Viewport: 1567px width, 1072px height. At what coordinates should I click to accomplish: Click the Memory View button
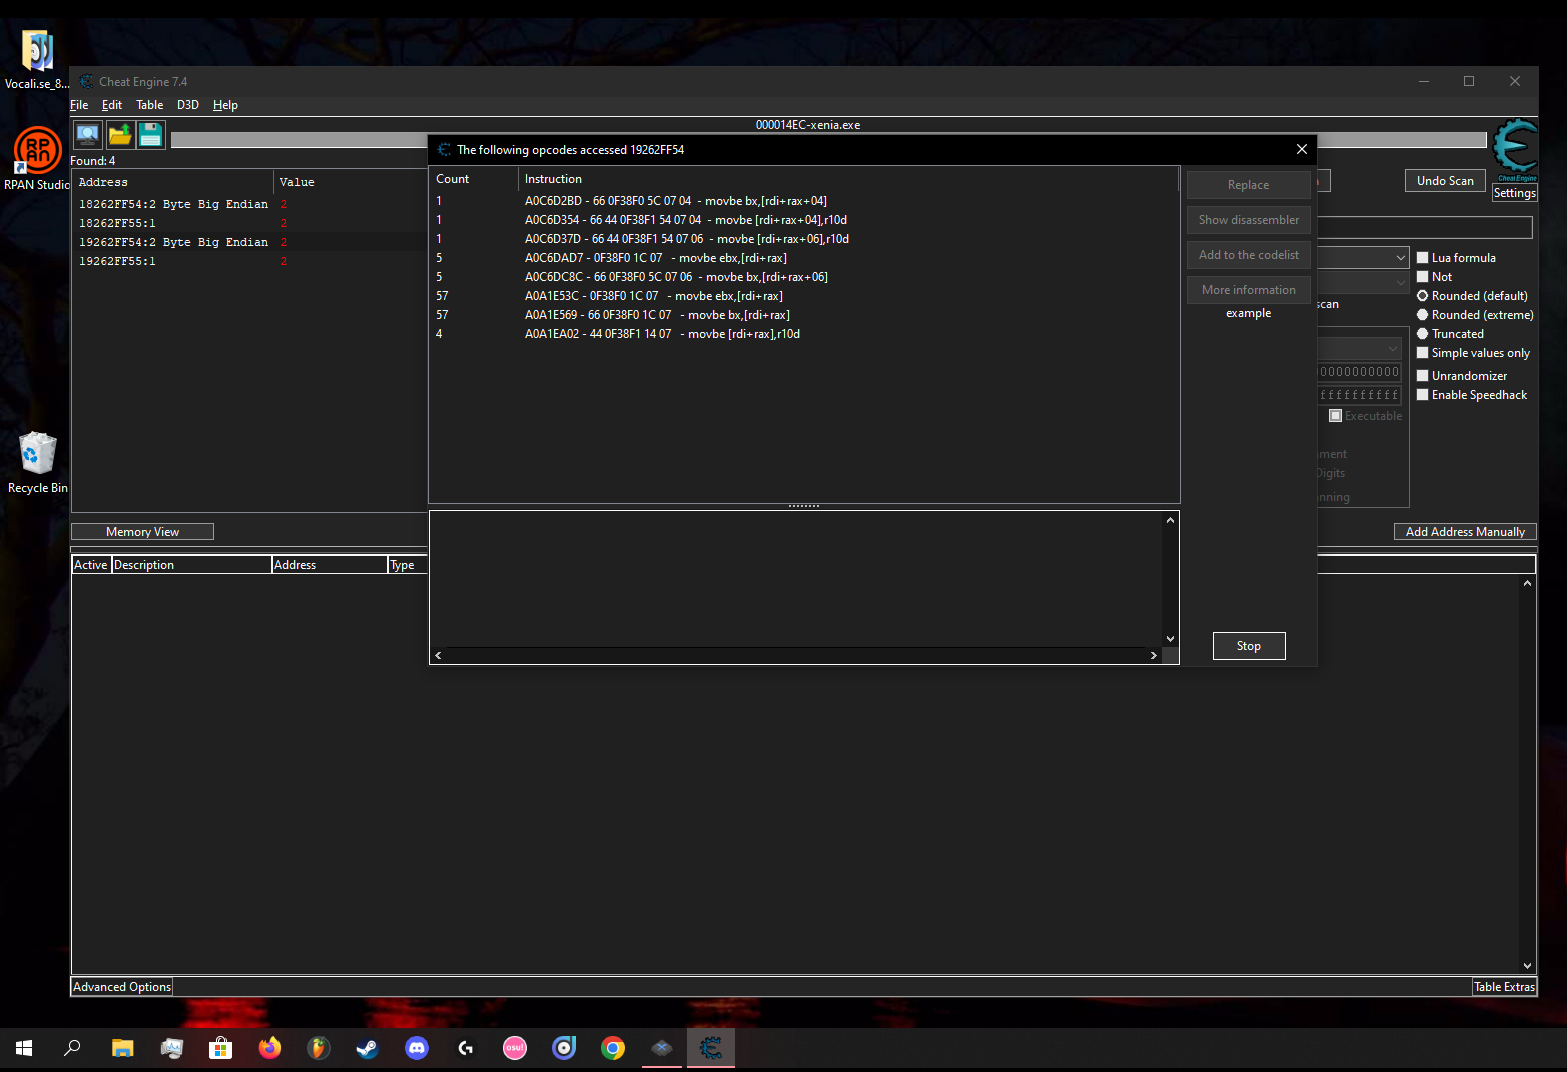coord(141,531)
